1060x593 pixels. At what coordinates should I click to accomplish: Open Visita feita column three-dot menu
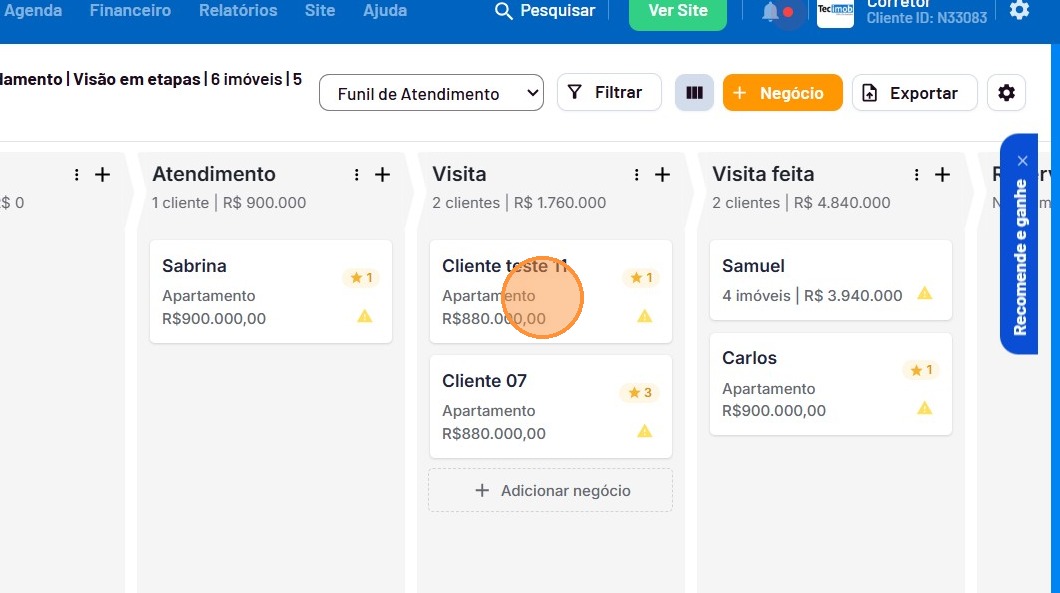pos(916,175)
